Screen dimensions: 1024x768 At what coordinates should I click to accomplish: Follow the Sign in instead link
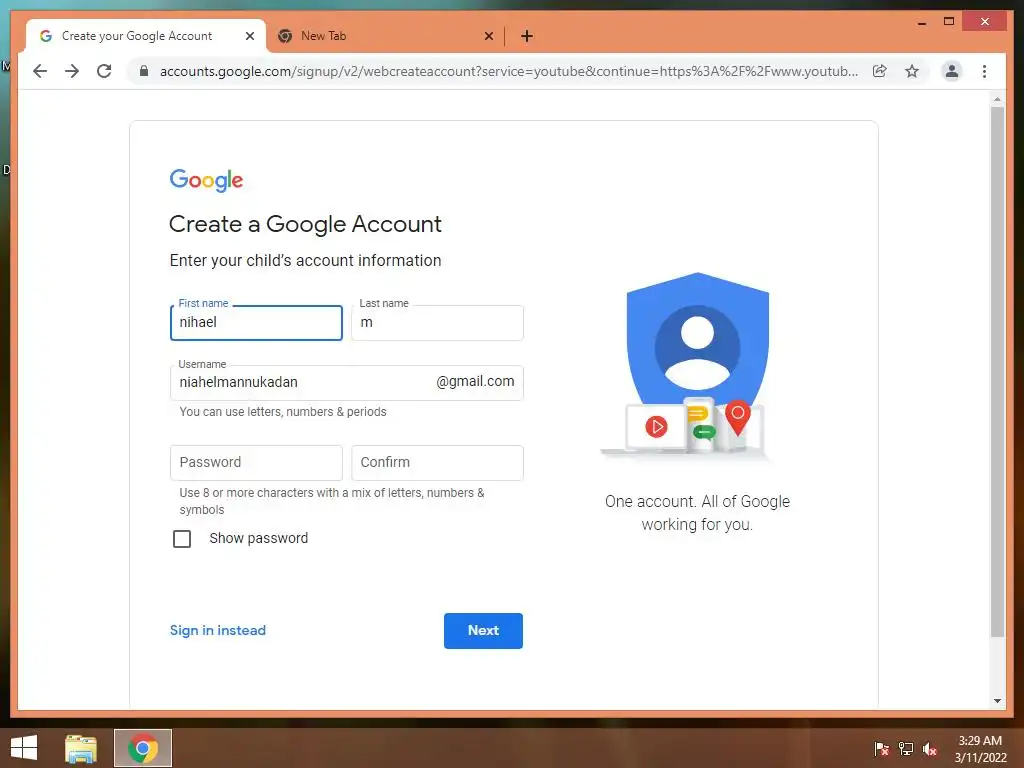217,630
